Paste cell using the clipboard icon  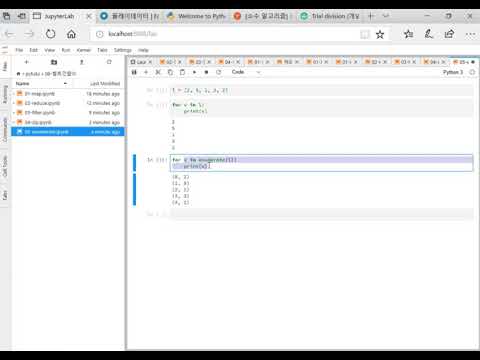[182, 72]
